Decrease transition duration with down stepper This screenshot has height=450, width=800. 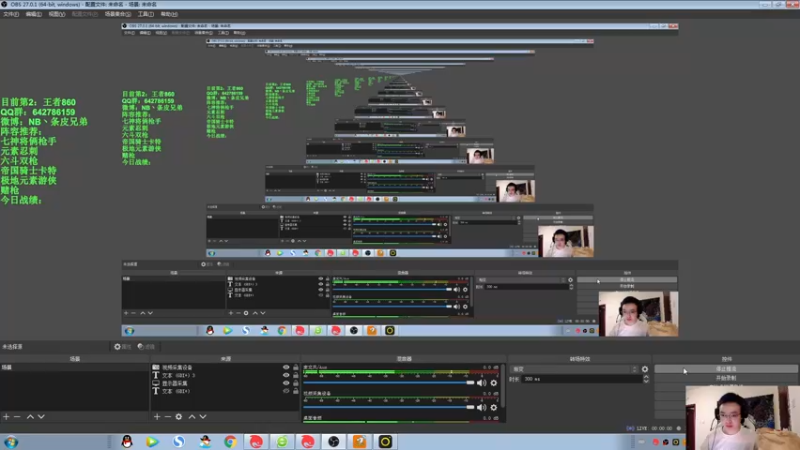click(646, 381)
